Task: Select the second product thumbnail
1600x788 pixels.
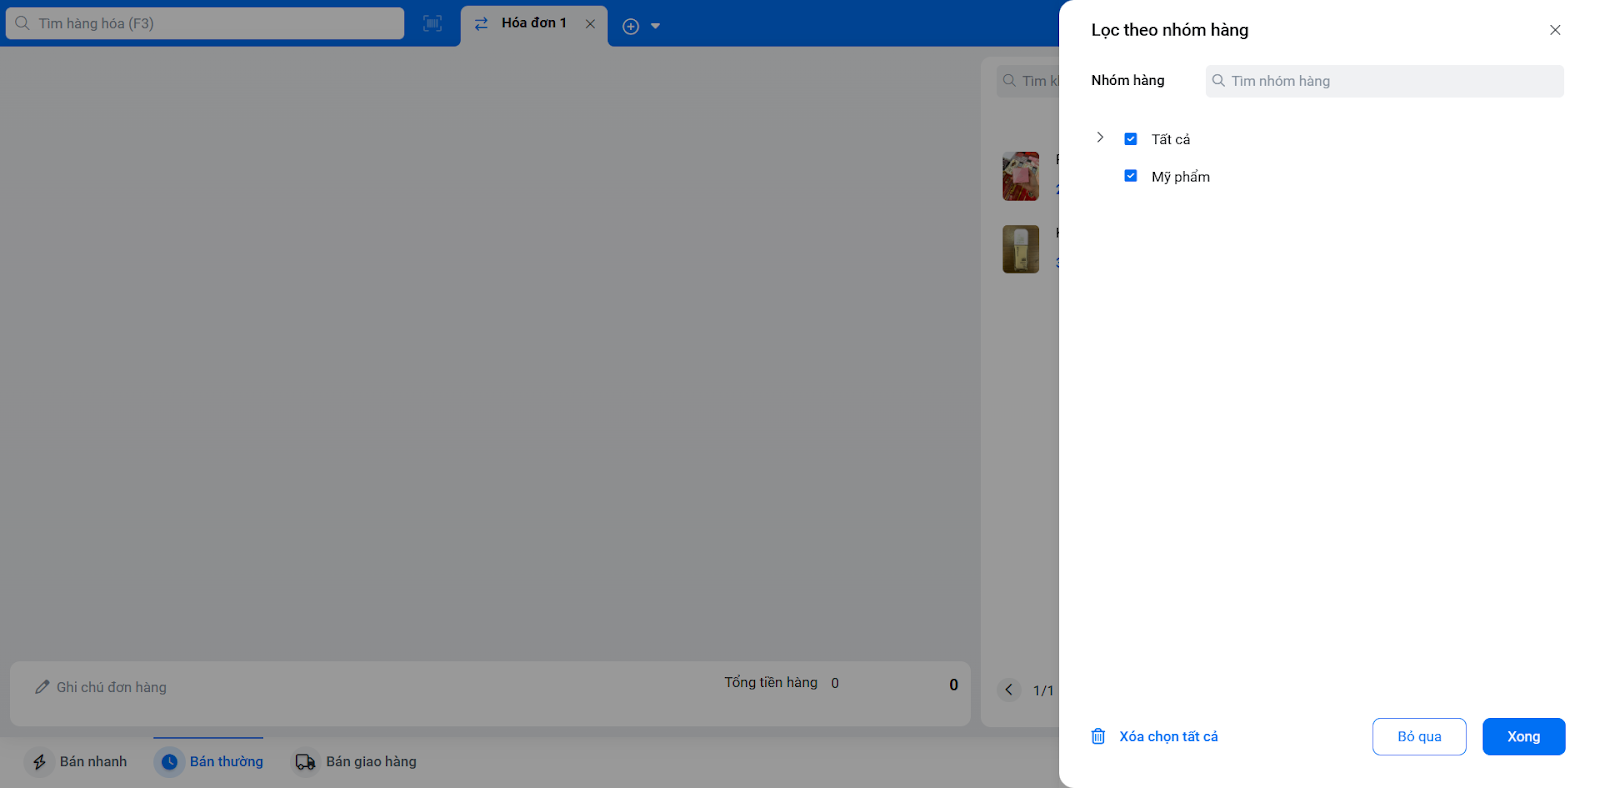Action: tap(1021, 249)
